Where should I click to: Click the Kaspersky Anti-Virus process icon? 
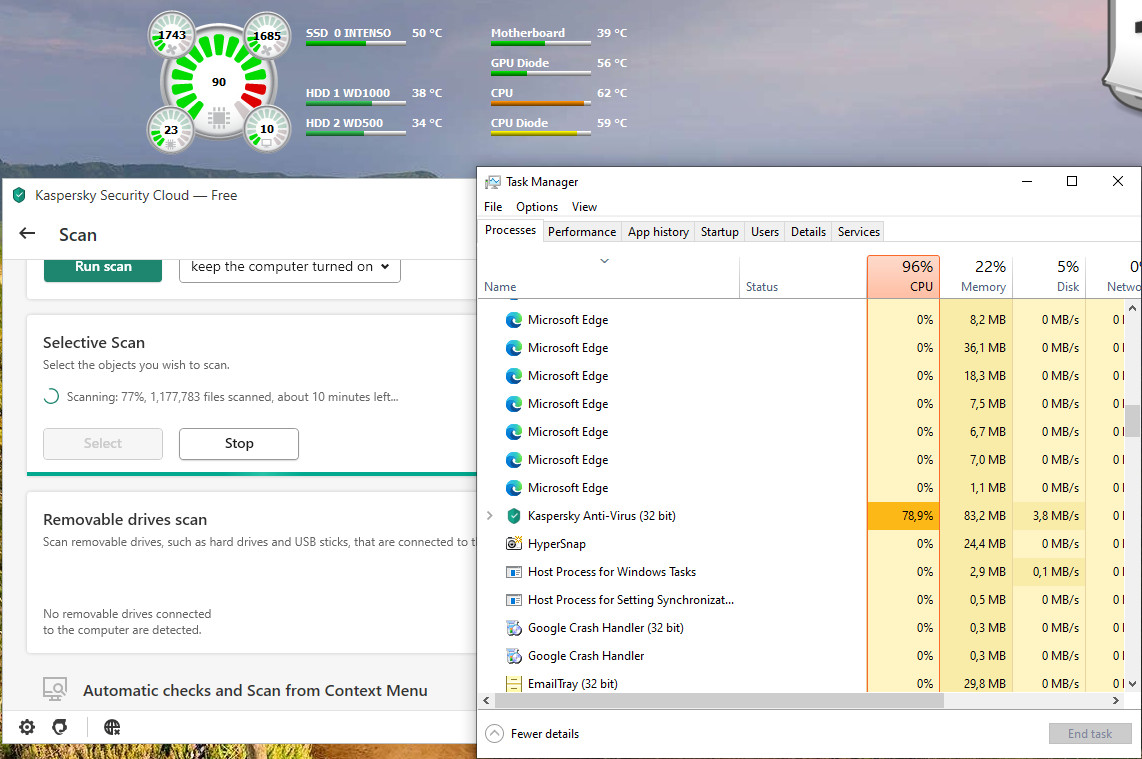coord(513,516)
